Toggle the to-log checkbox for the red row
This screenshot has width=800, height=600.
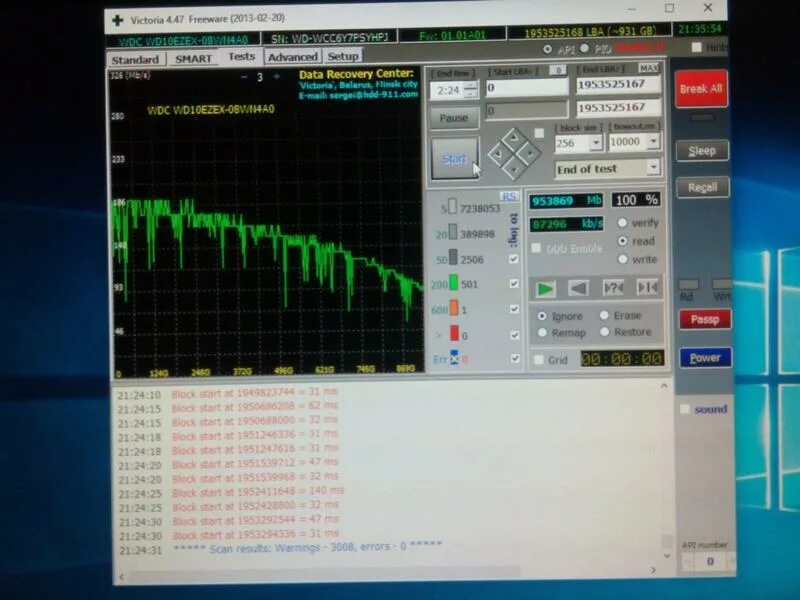515,335
